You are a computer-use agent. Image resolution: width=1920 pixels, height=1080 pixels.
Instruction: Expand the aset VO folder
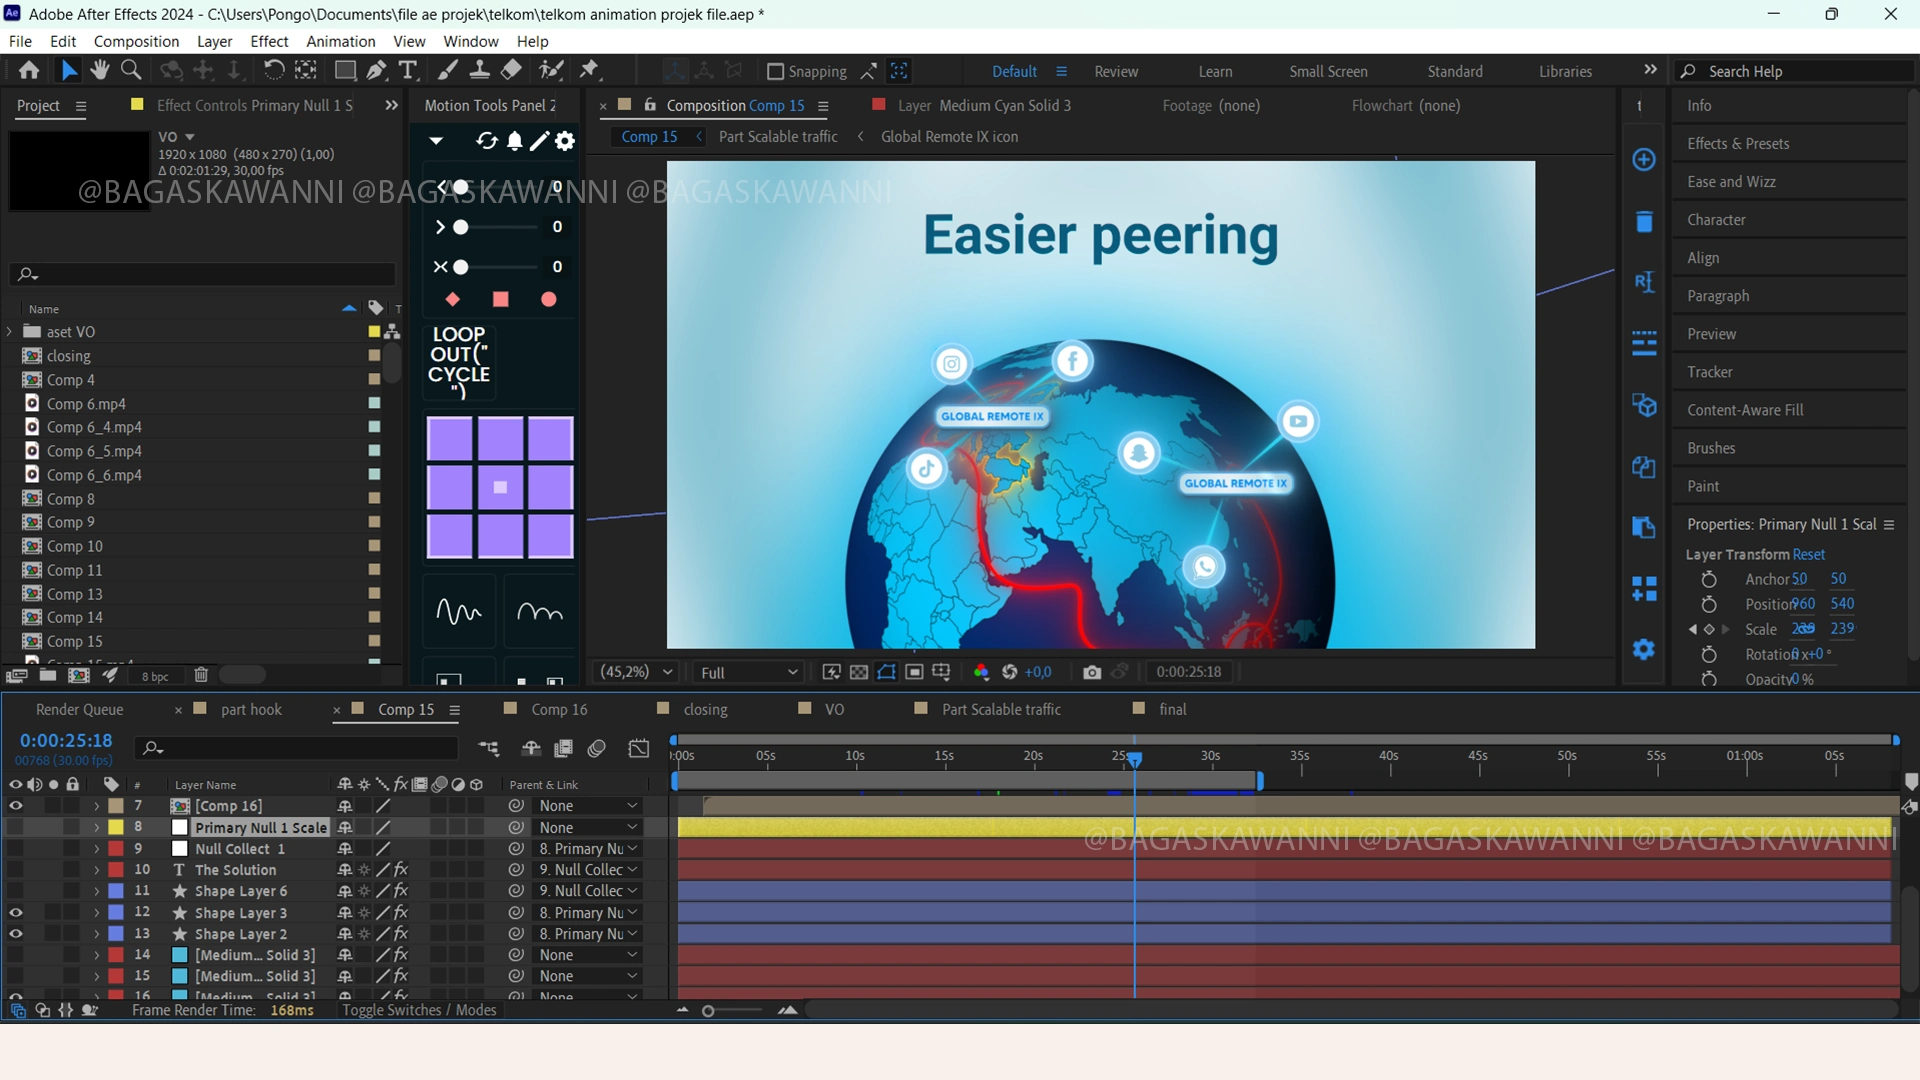pyautogui.click(x=10, y=332)
